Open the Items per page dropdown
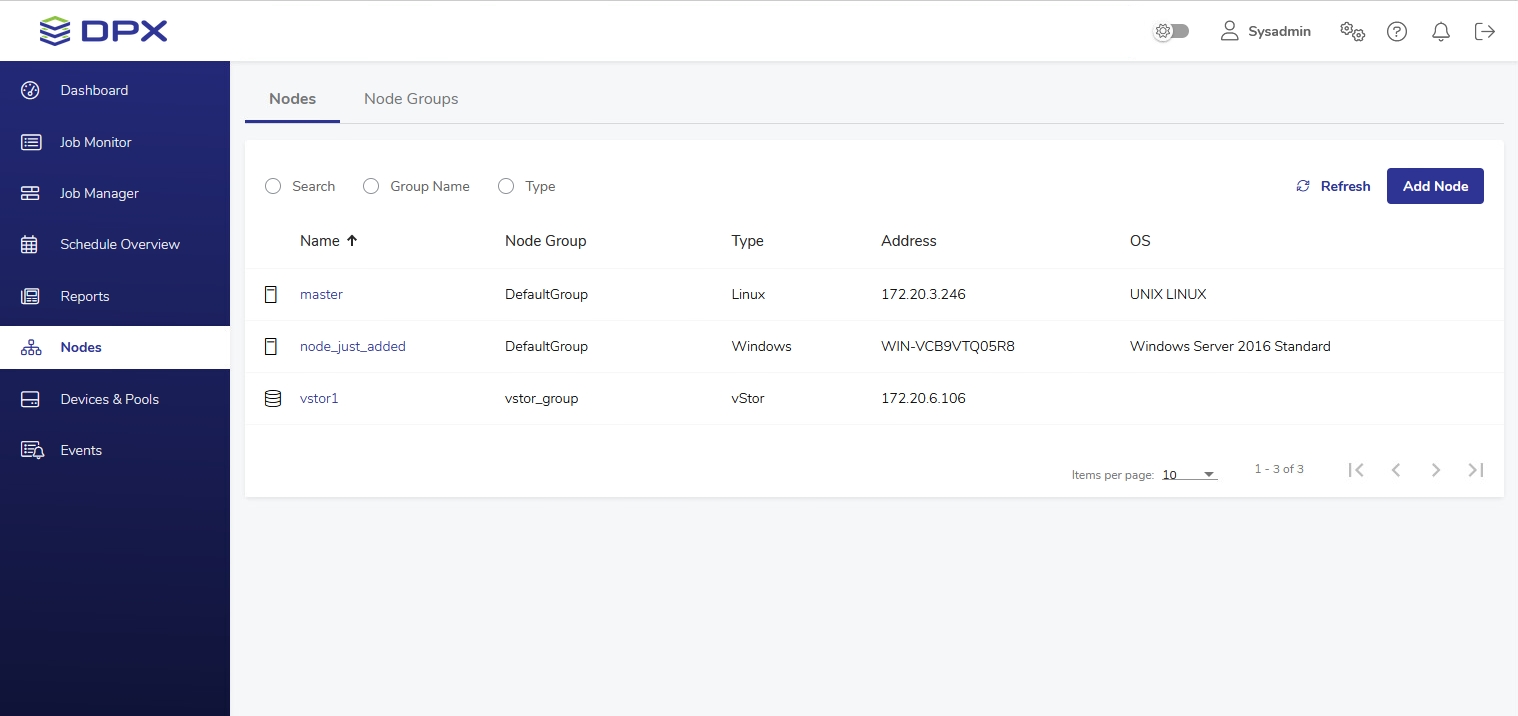 [x=1189, y=475]
